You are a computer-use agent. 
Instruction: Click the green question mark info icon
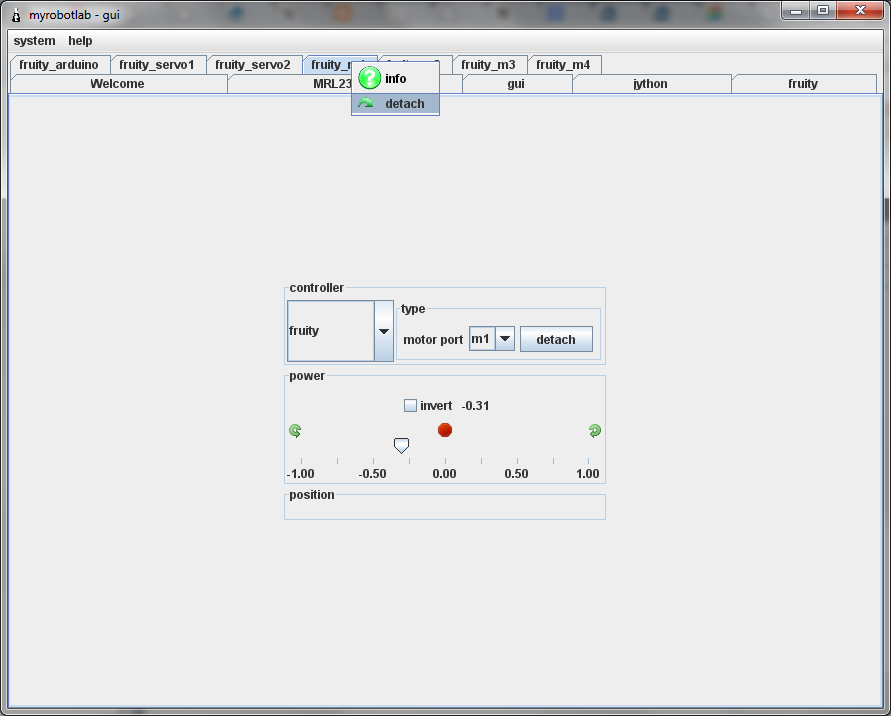tap(369, 78)
